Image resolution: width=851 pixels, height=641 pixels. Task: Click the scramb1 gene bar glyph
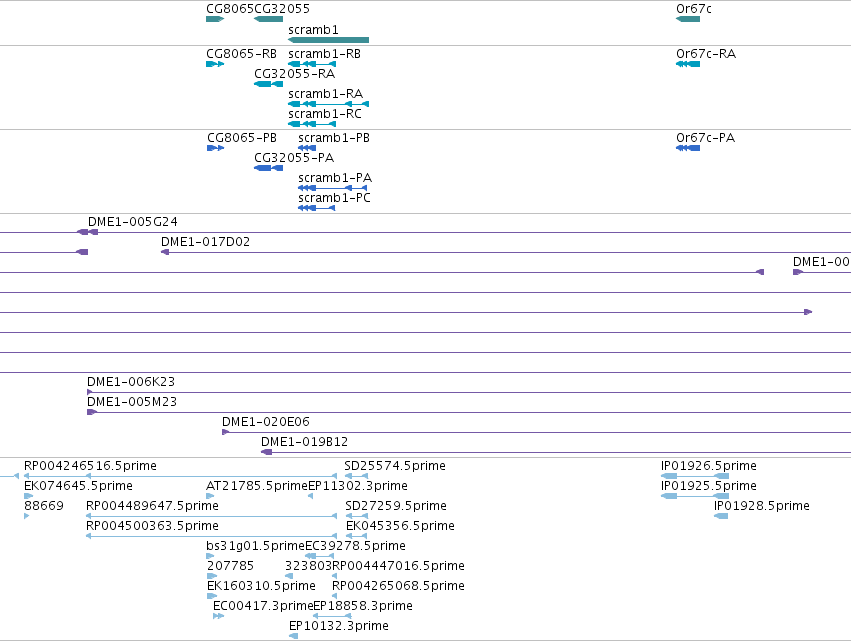pos(328,40)
